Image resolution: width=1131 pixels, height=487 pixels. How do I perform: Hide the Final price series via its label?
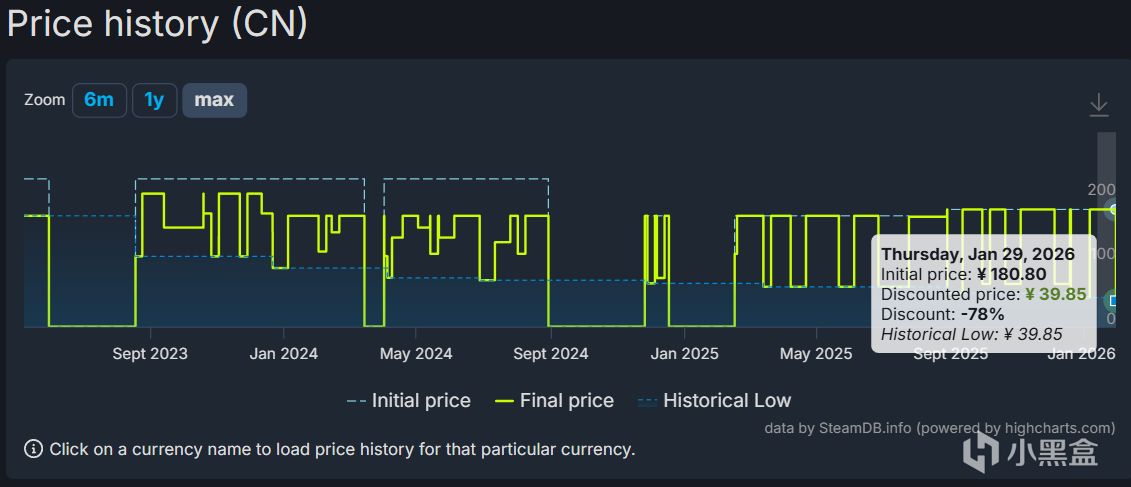[566, 401]
